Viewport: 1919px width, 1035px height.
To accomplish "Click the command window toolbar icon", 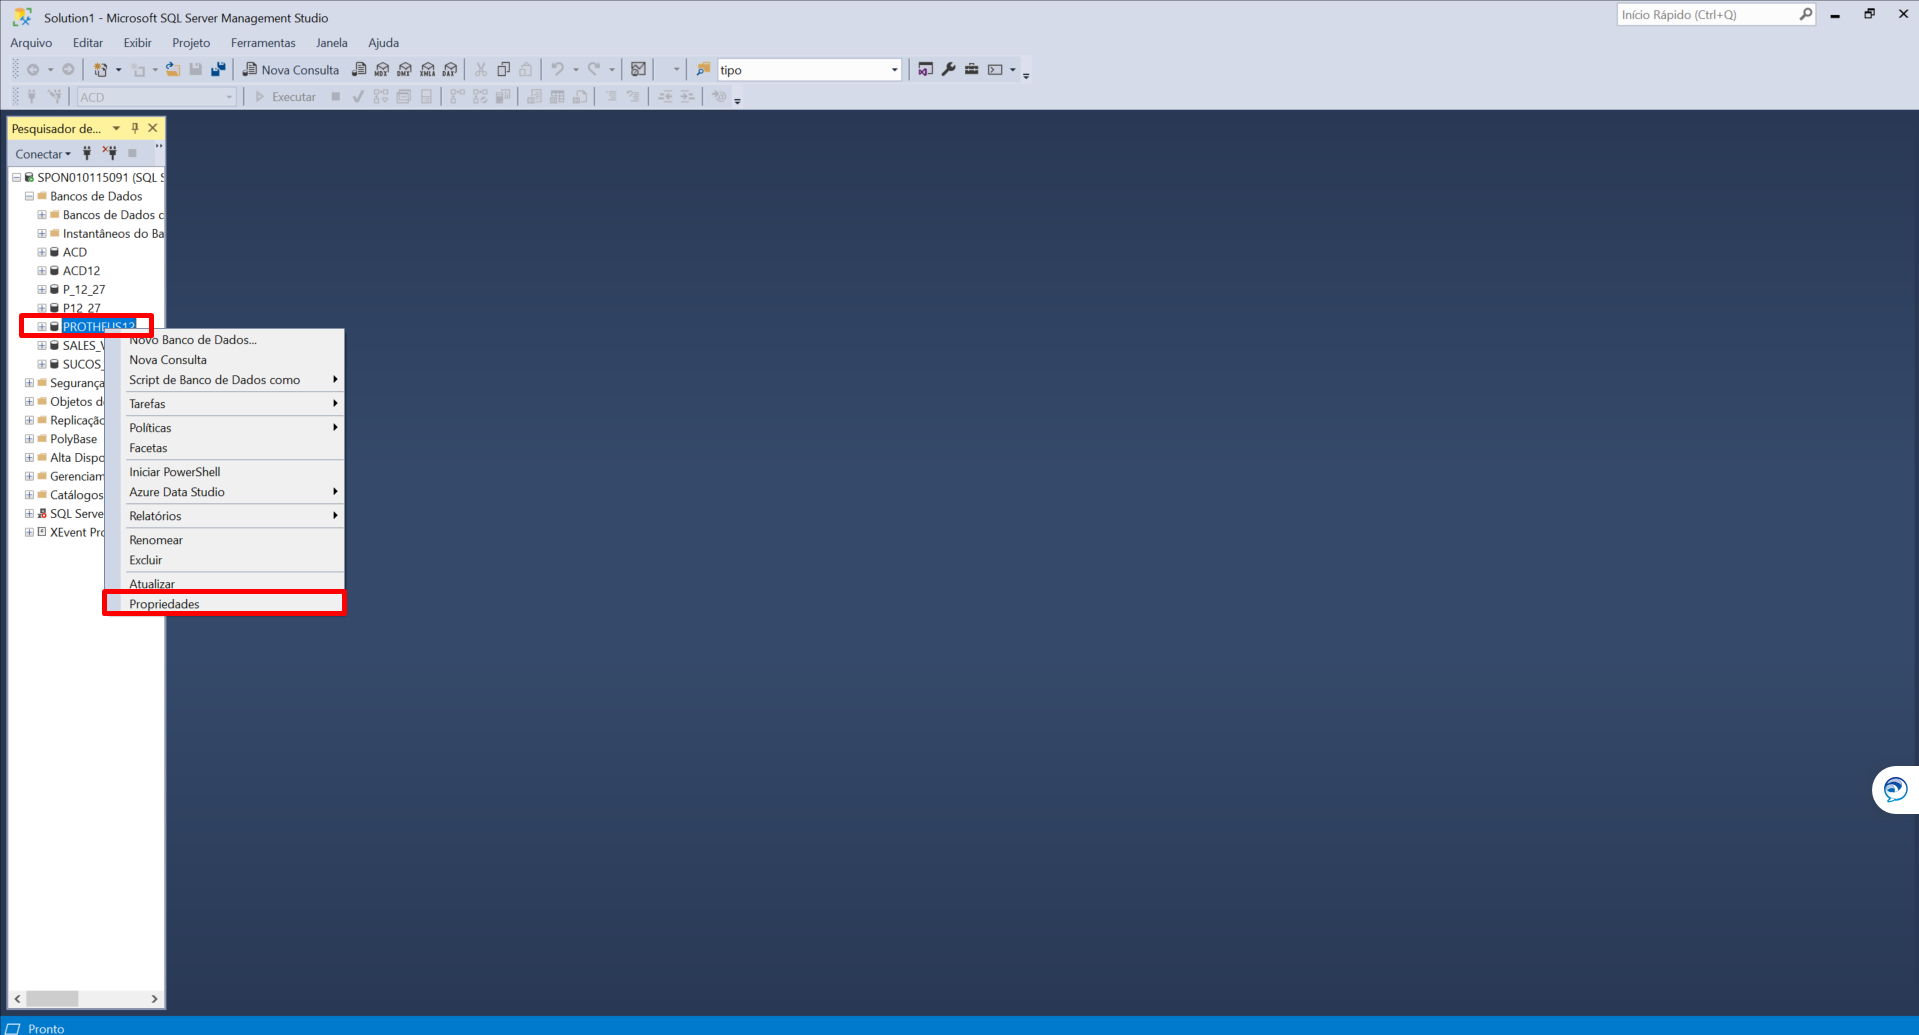I will [995, 70].
